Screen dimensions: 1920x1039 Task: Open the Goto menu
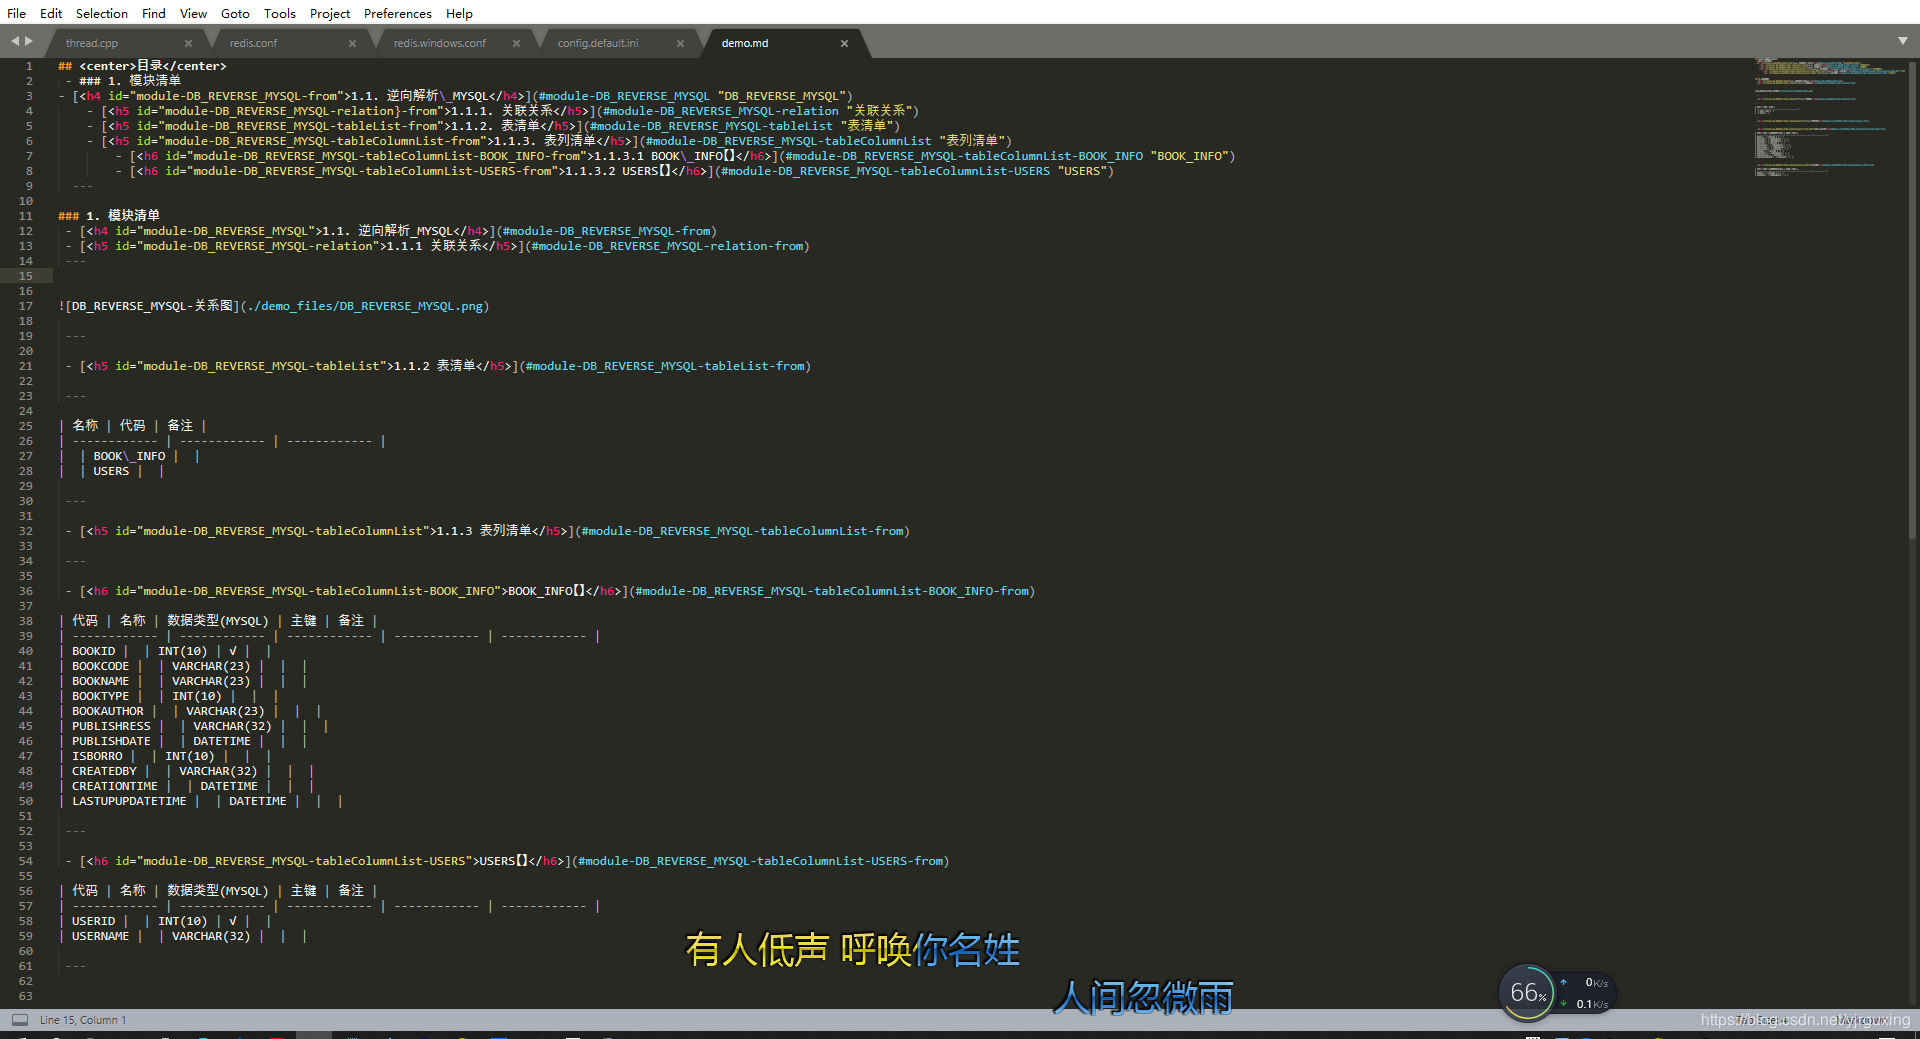pos(235,13)
